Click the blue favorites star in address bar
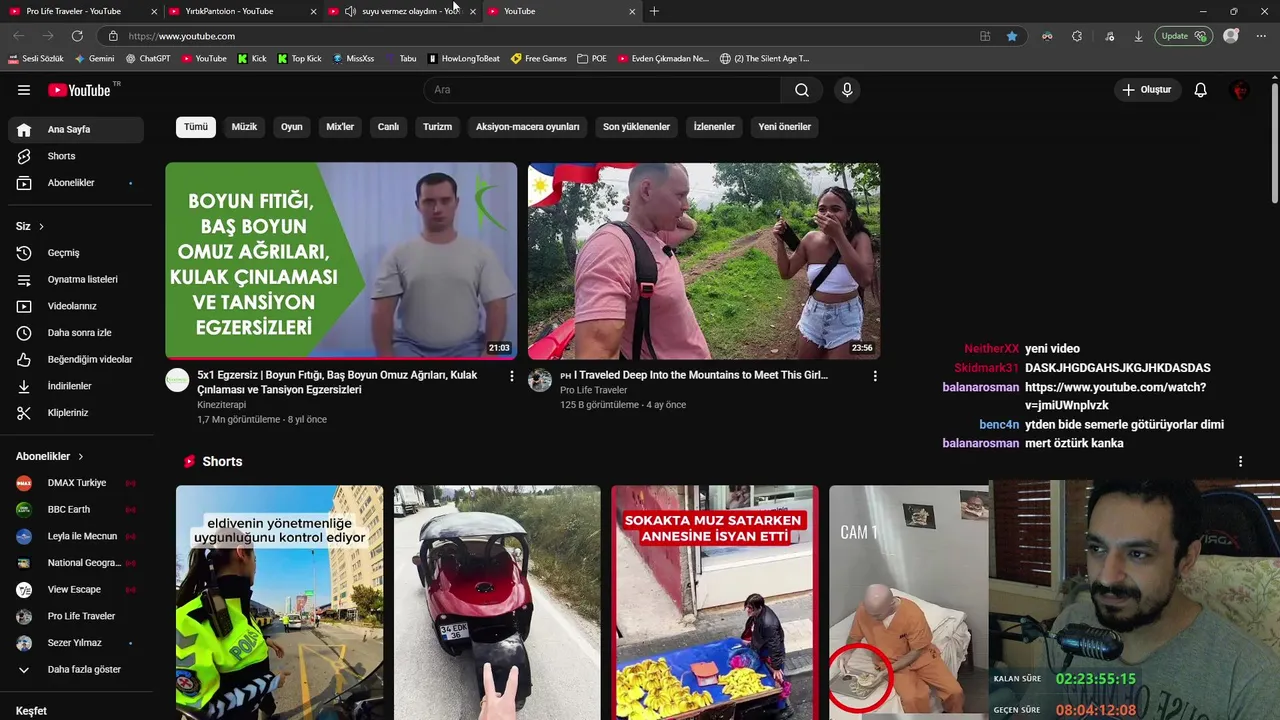 [x=1012, y=36]
